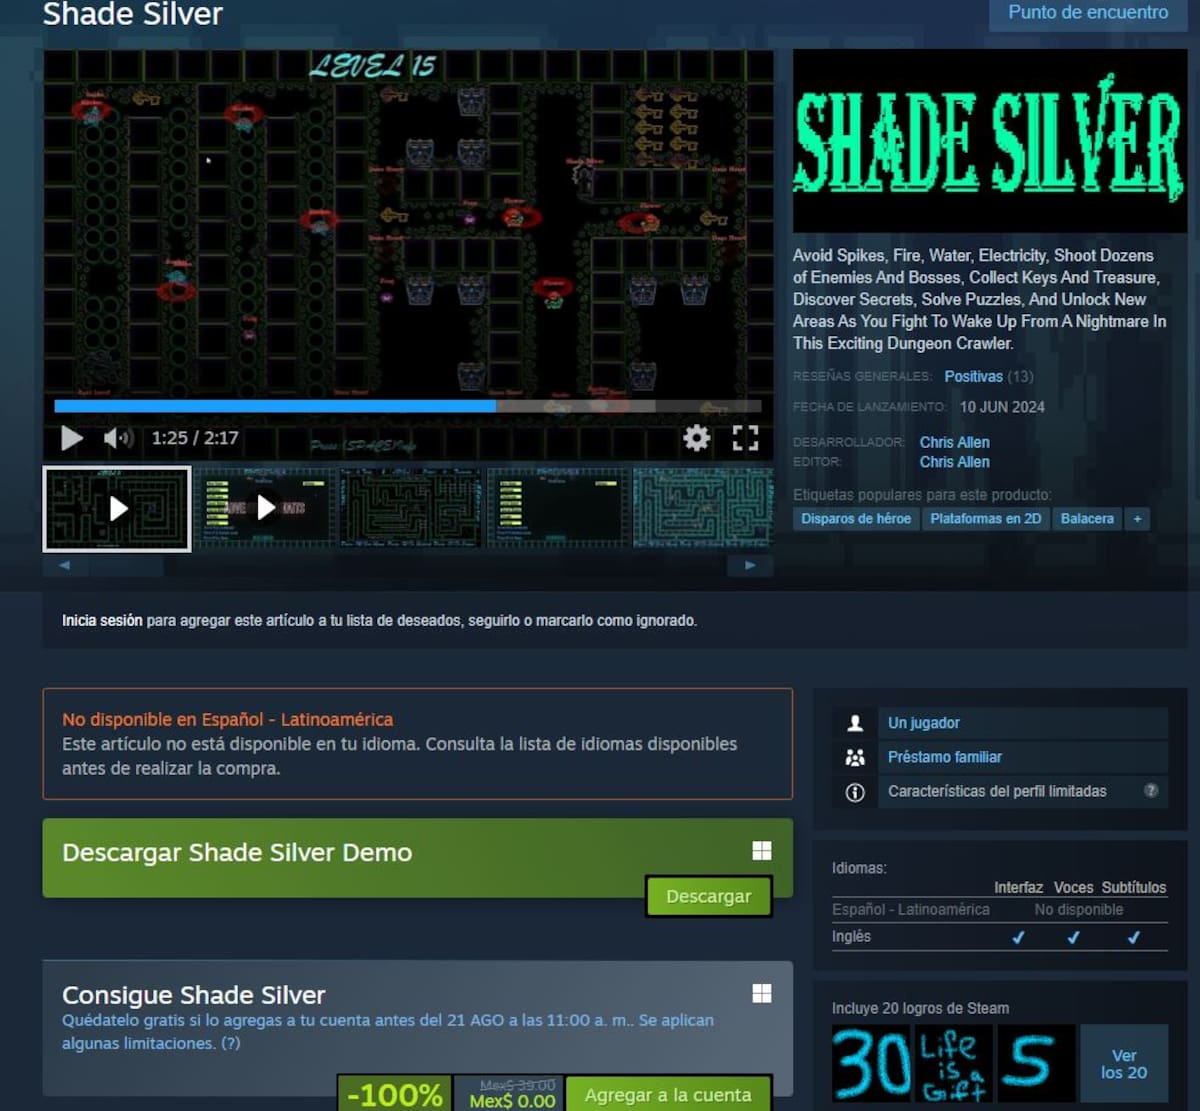Click right arrow of thumbnail strip
The height and width of the screenshot is (1111, 1200).
[x=750, y=566]
